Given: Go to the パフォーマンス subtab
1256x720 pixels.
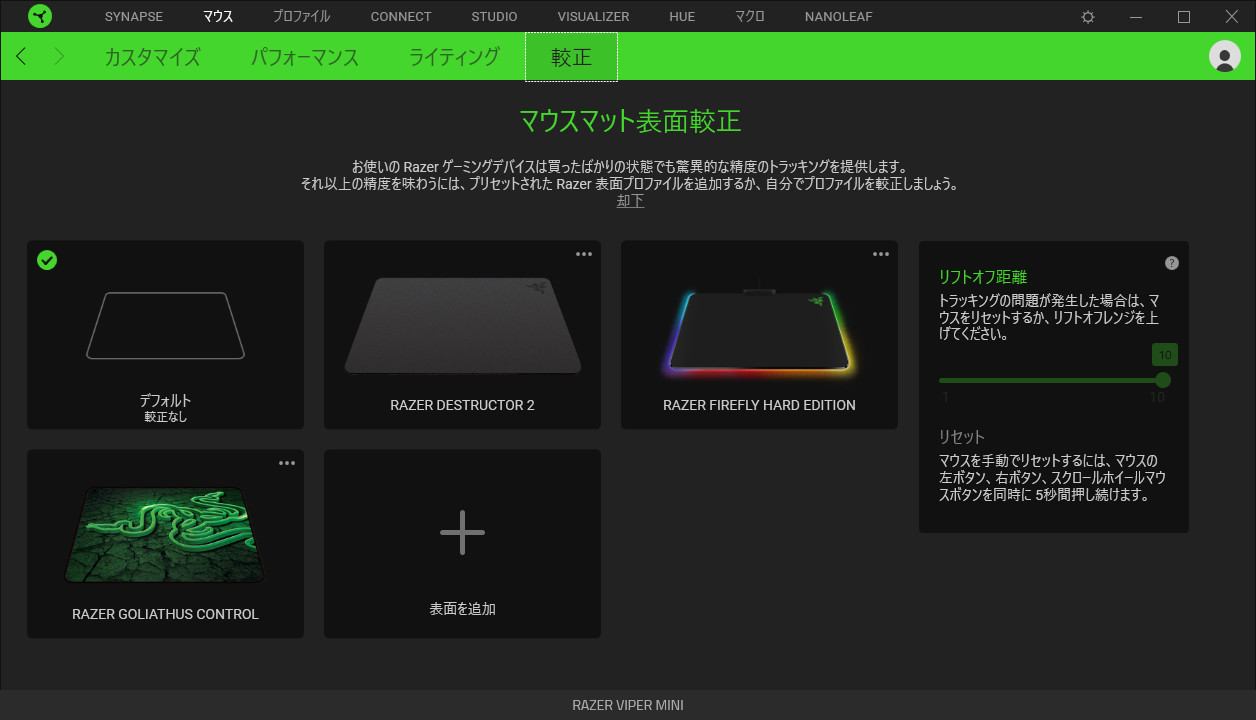Looking at the screenshot, I should [305, 57].
